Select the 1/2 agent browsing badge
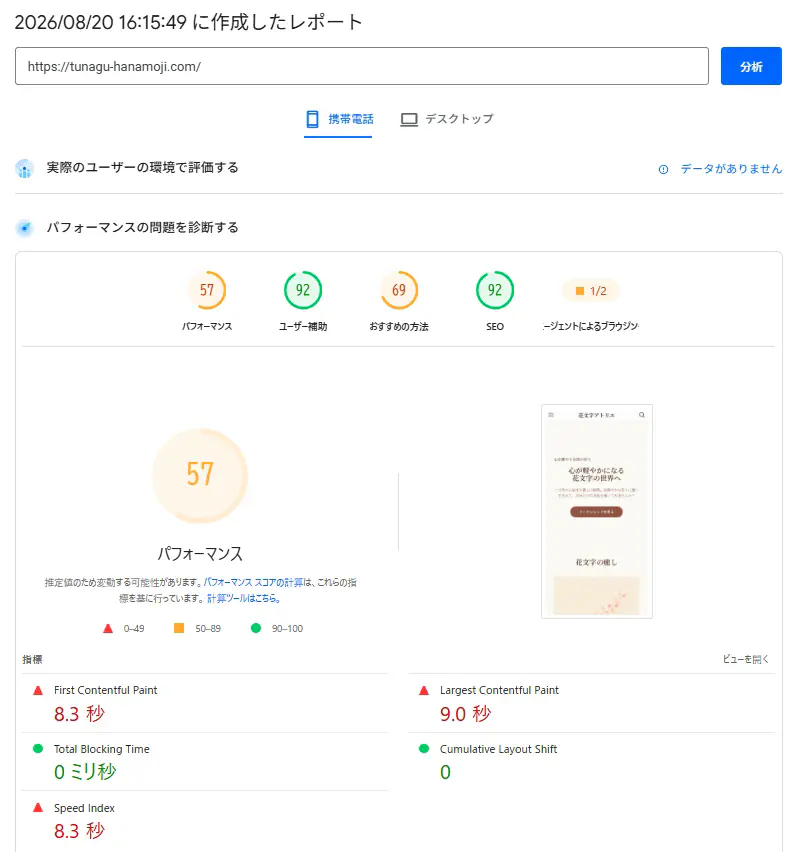This screenshot has height=852, width=801. (x=591, y=291)
